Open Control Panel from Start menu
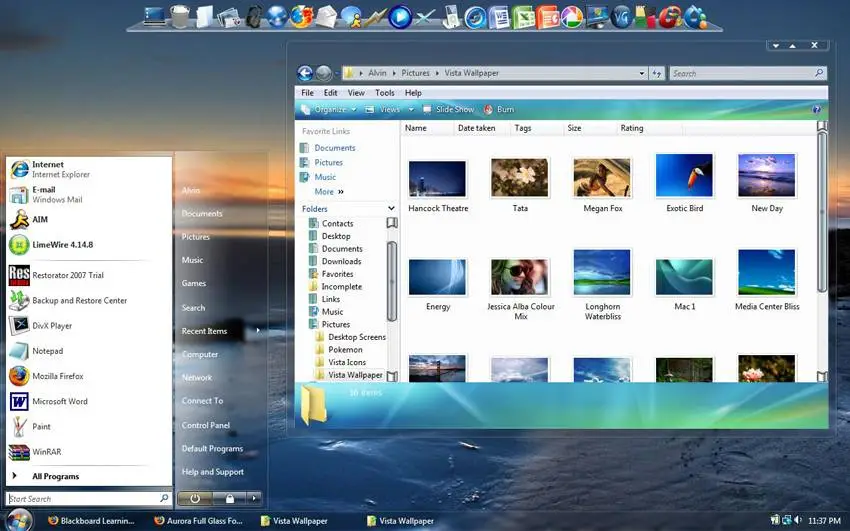This screenshot has width=850, height=531. (205, 425)
